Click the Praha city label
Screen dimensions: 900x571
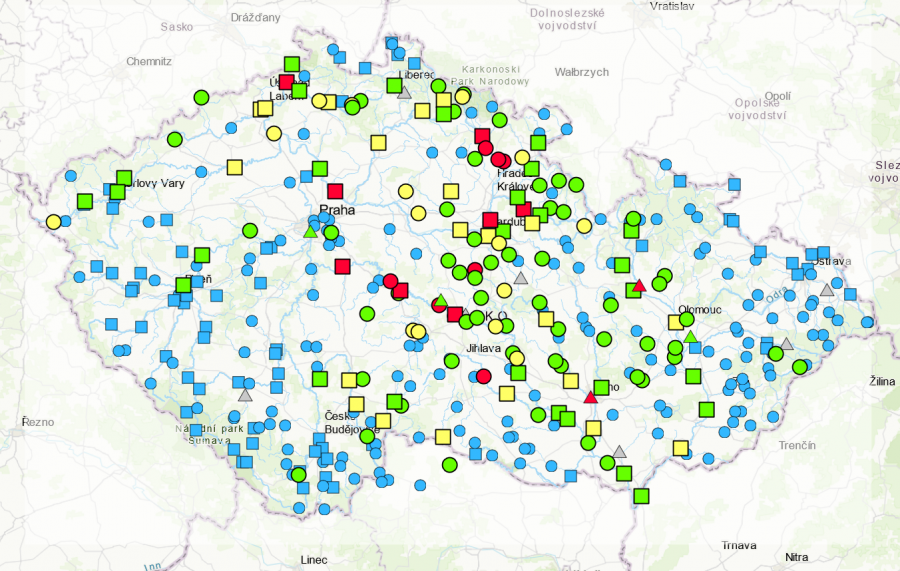(x=337, y=210)
